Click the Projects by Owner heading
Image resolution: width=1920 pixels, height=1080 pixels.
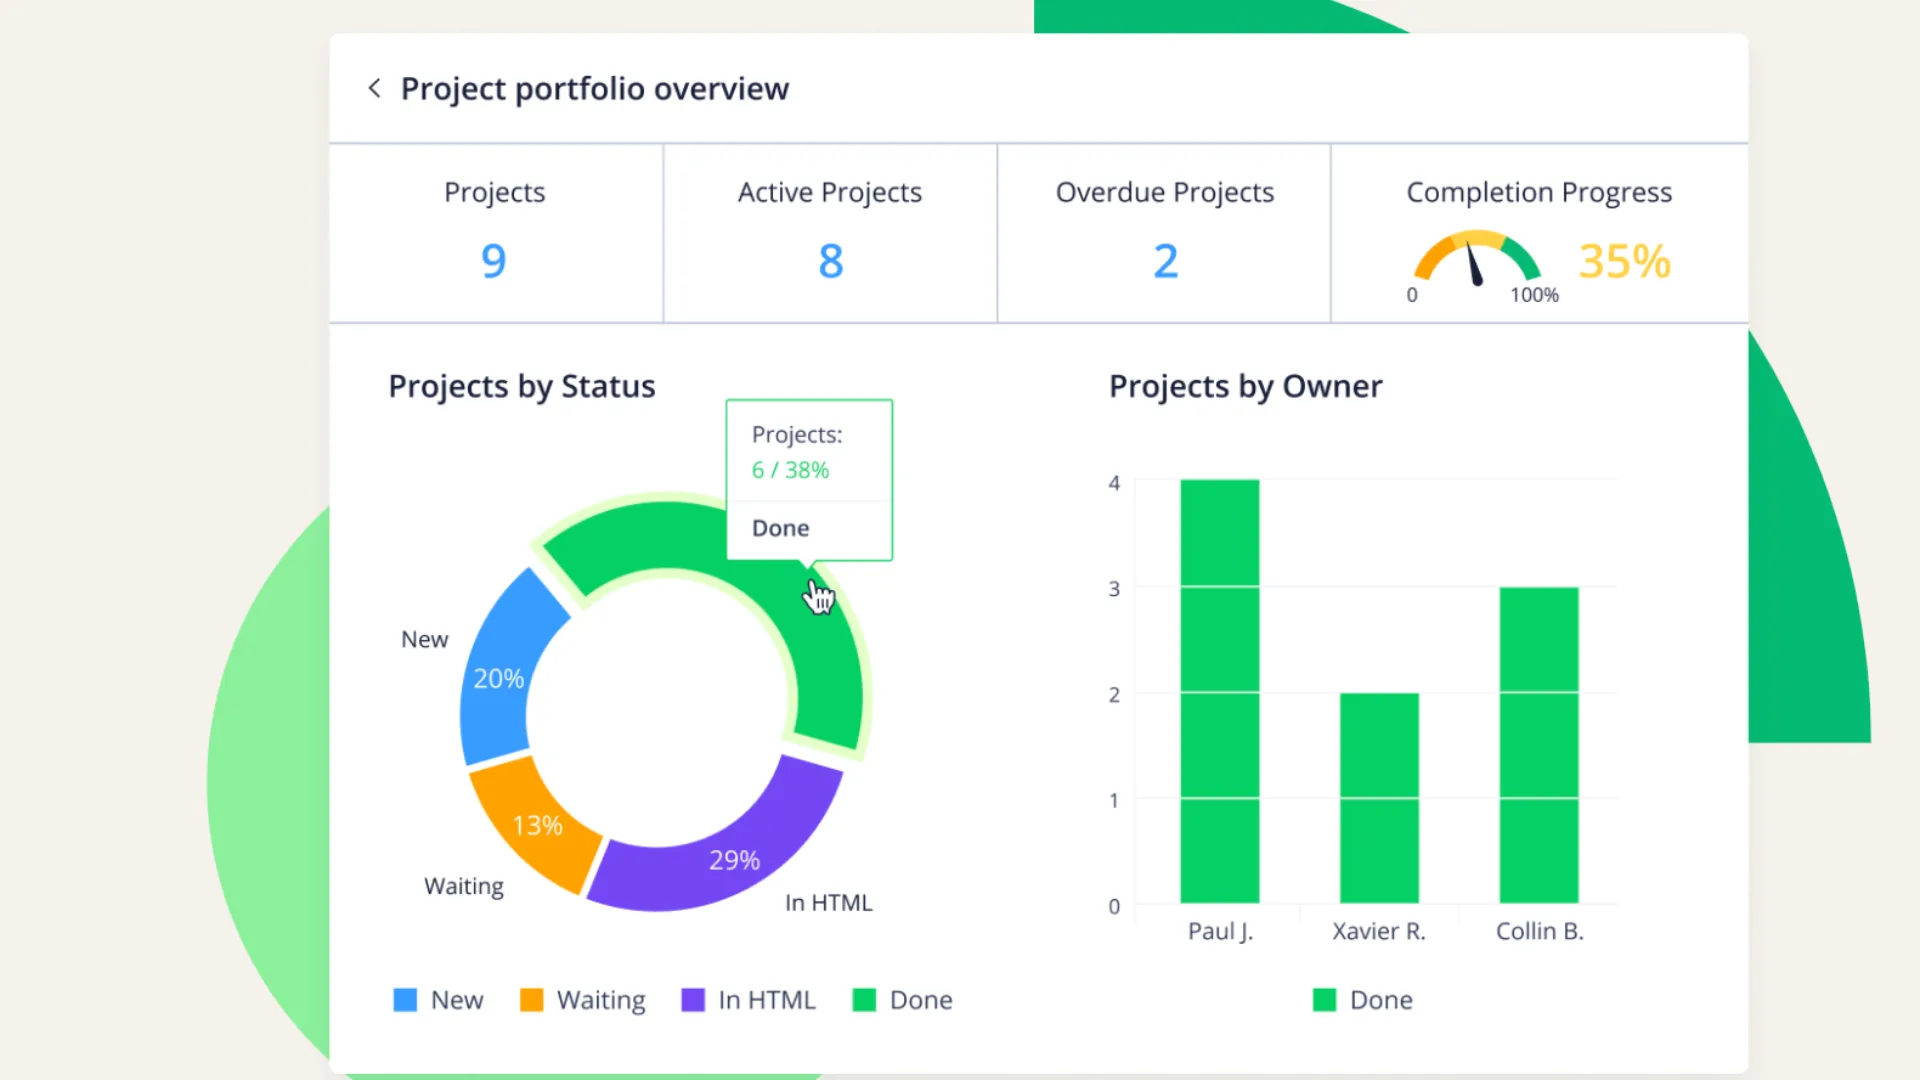pyautogui.click(x=1245, y=386)
